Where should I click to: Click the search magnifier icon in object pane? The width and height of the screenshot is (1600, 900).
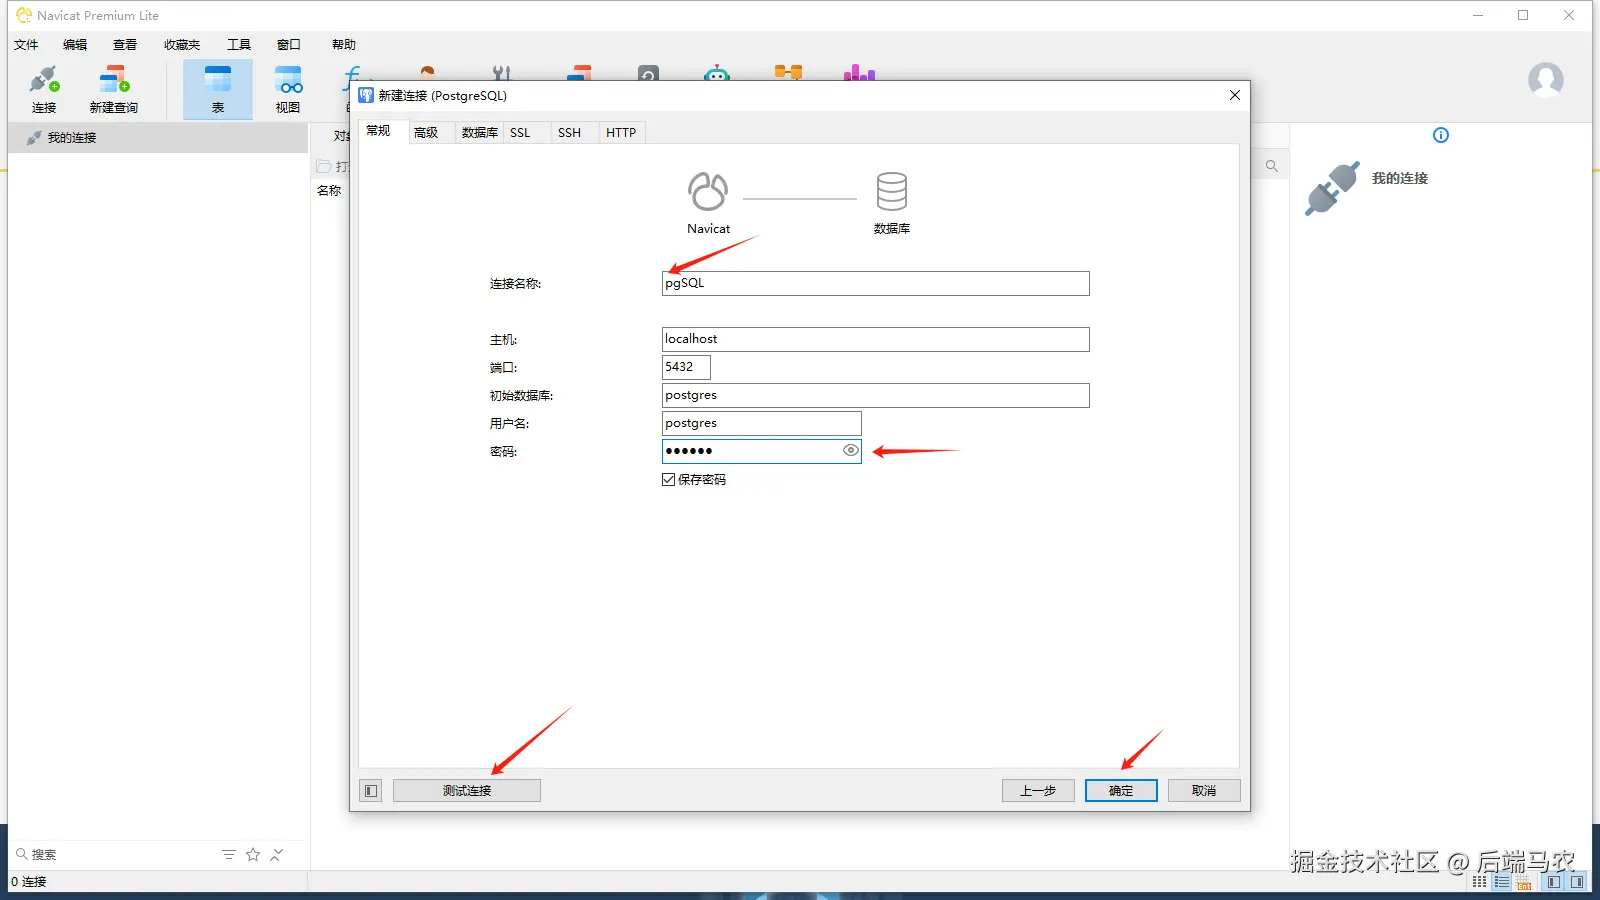[x=1272, y=166]
